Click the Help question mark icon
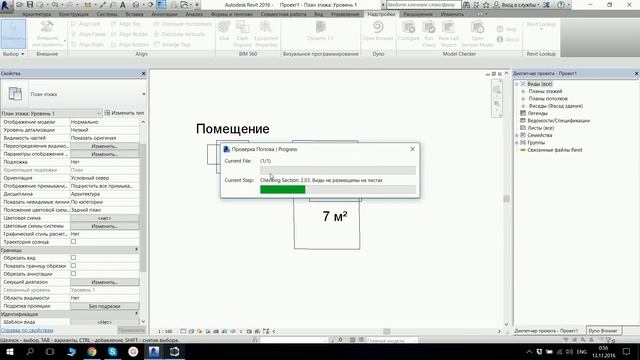This screenshot has width=640, height=360. click(561, 5)
